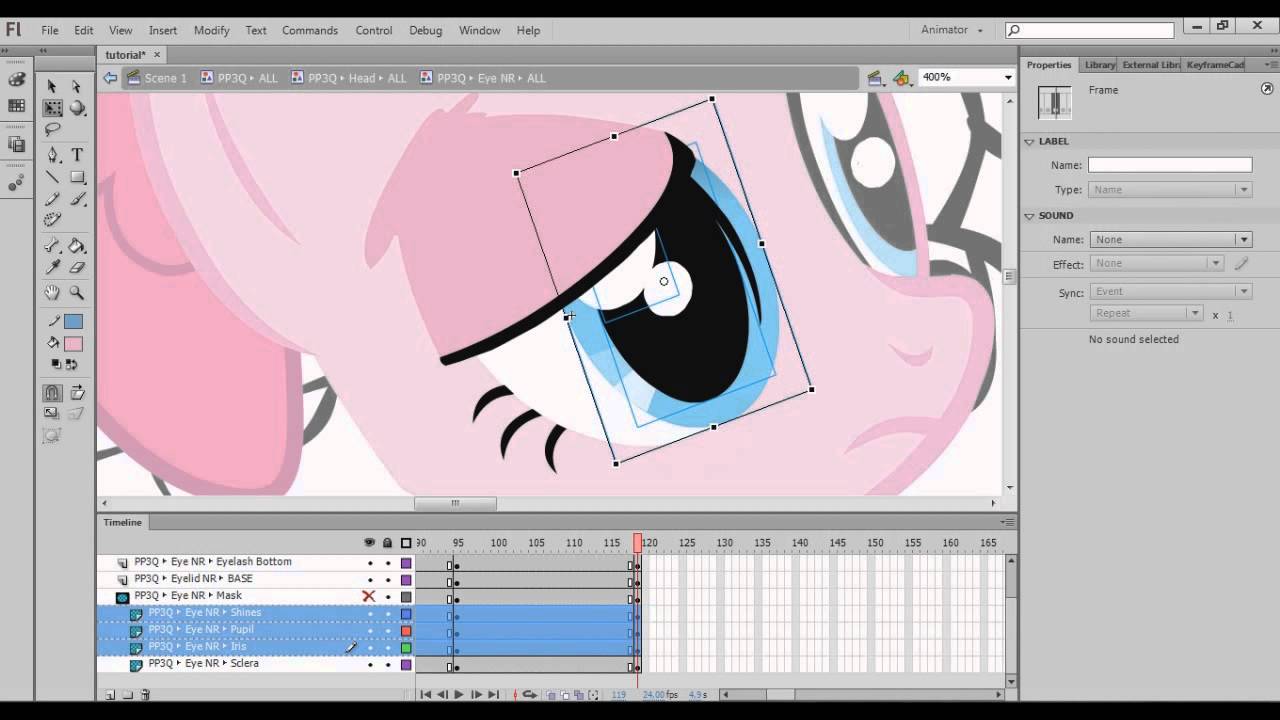The image size is (1280, 720).
Task: Toggle visibility of Eye NR Mask layer
Action: 369,596
